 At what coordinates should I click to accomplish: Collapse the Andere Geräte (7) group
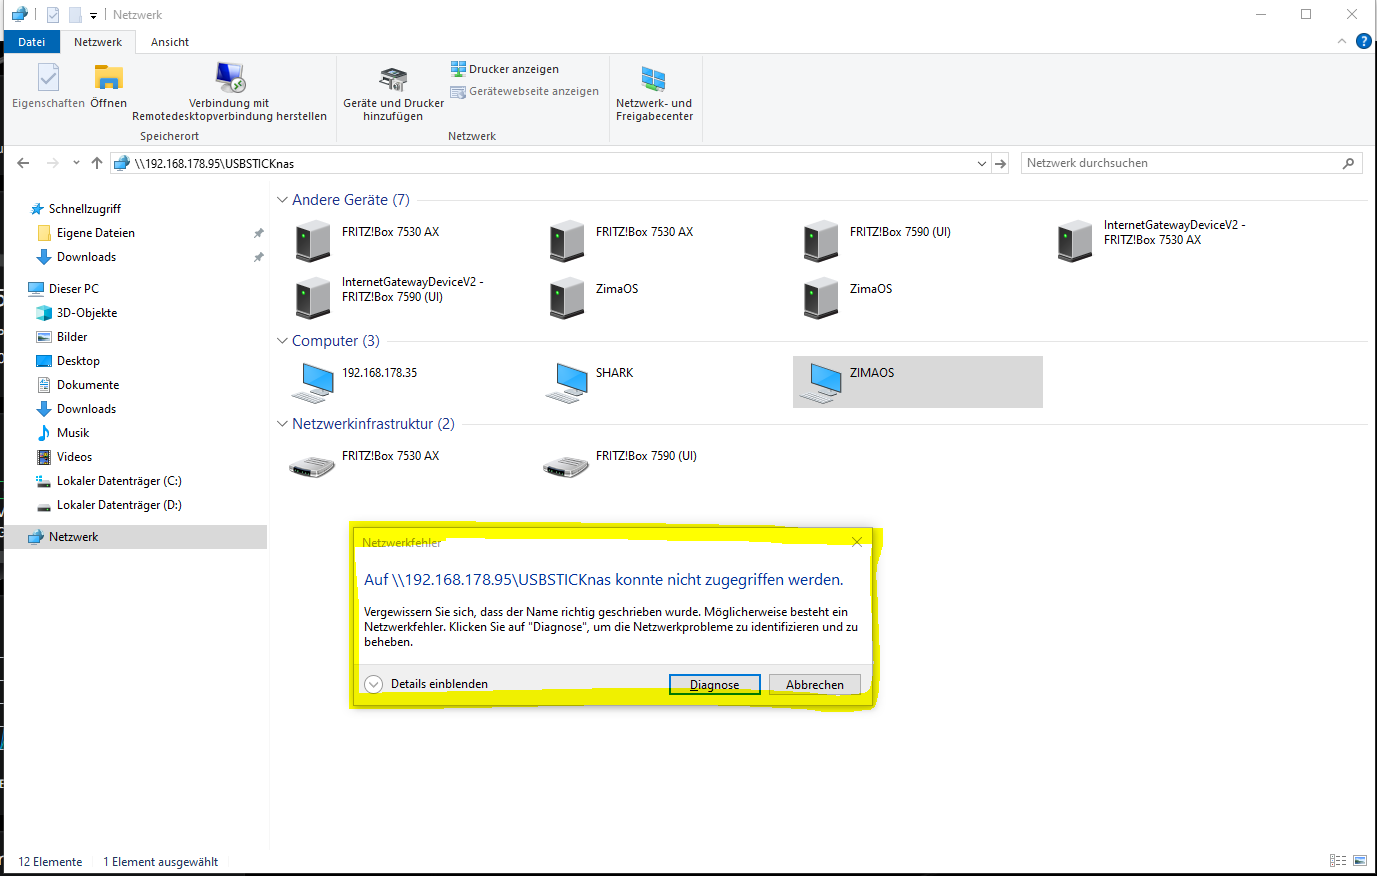[282, 200]
